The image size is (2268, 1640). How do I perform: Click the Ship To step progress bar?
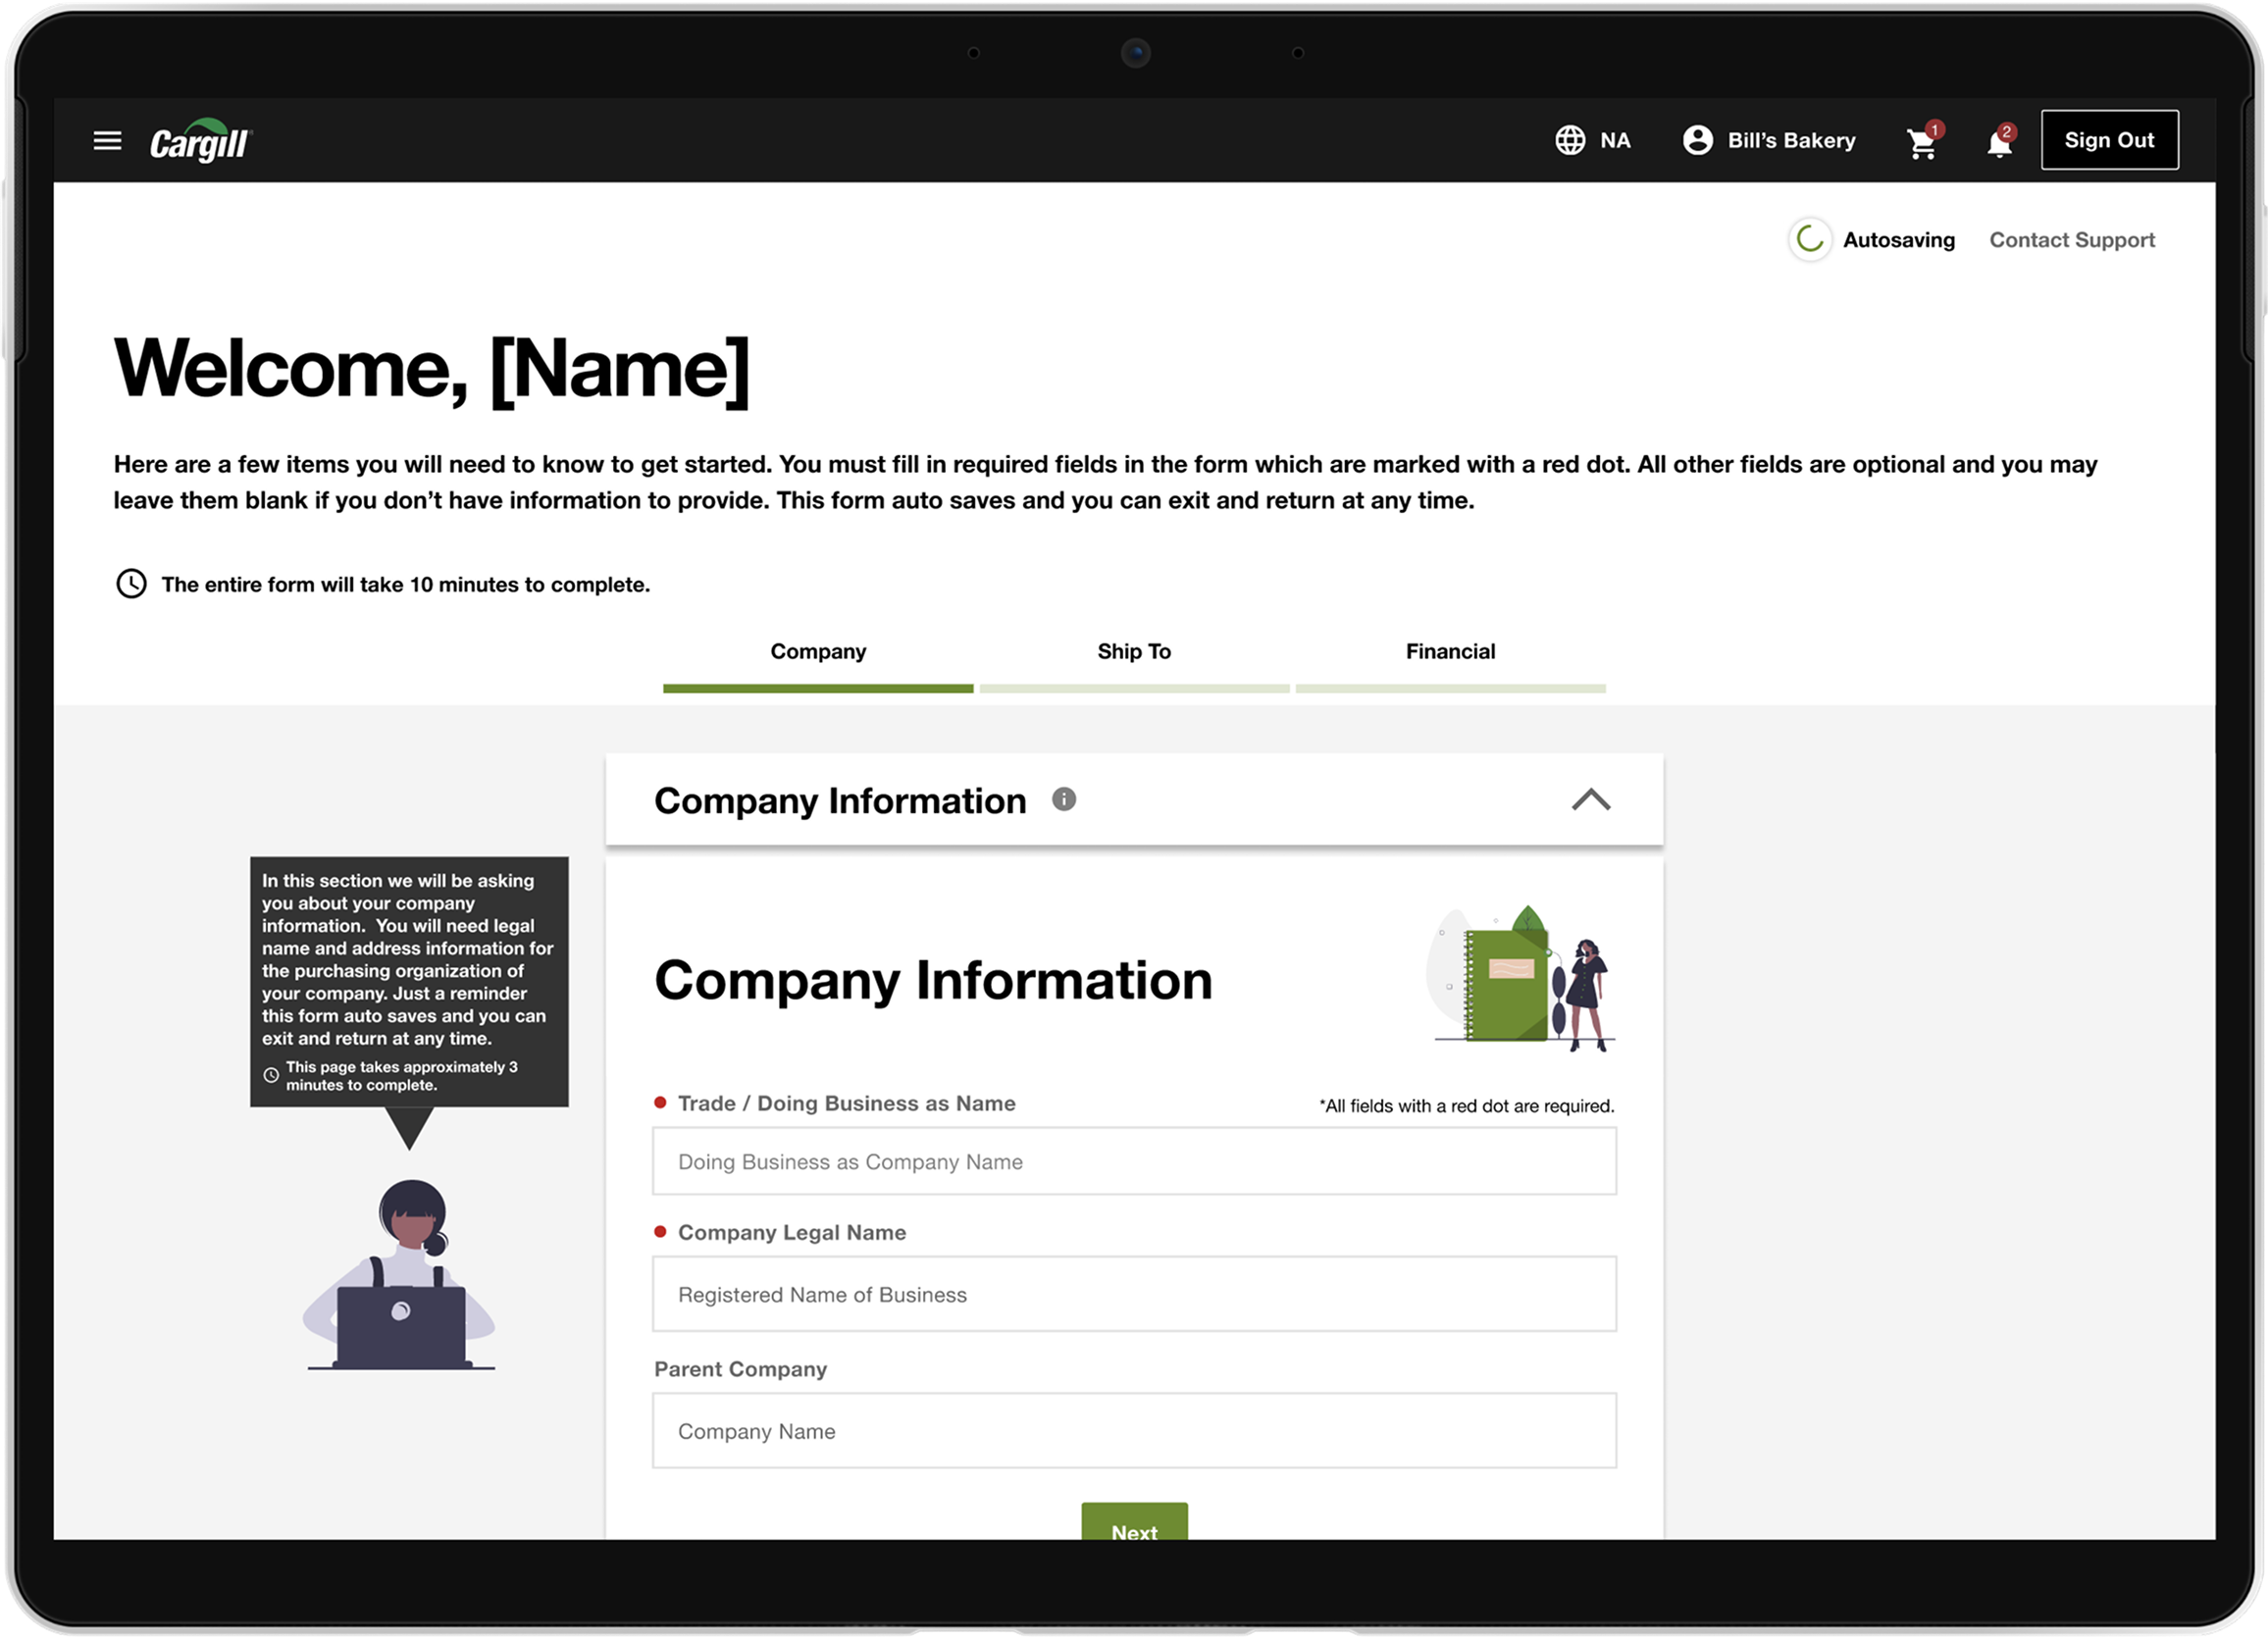[1134, 689]
